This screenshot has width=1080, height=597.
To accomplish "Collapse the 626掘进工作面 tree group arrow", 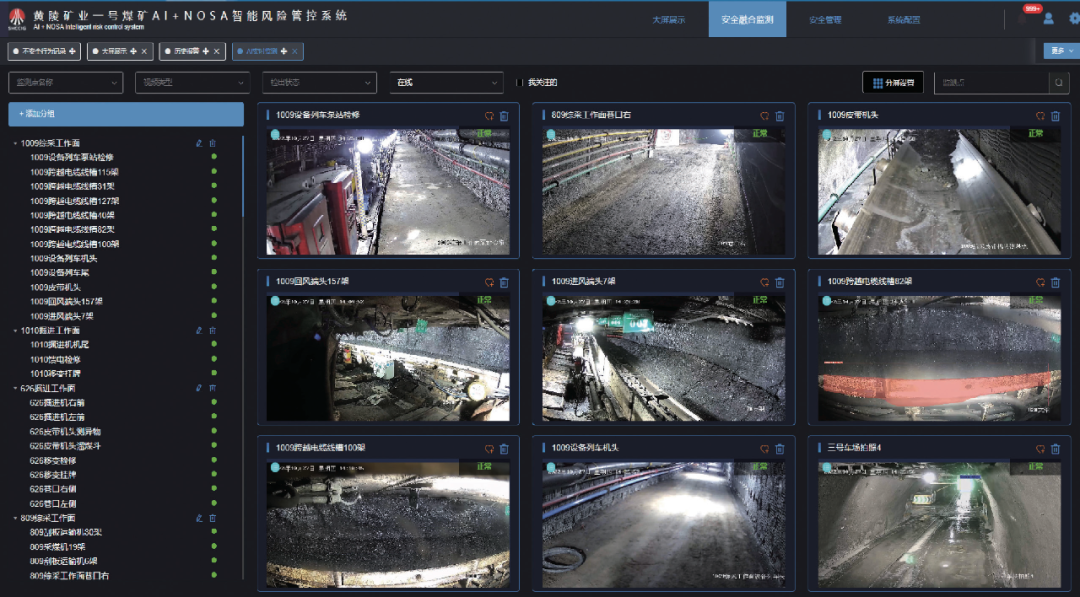I will [15, 388].
